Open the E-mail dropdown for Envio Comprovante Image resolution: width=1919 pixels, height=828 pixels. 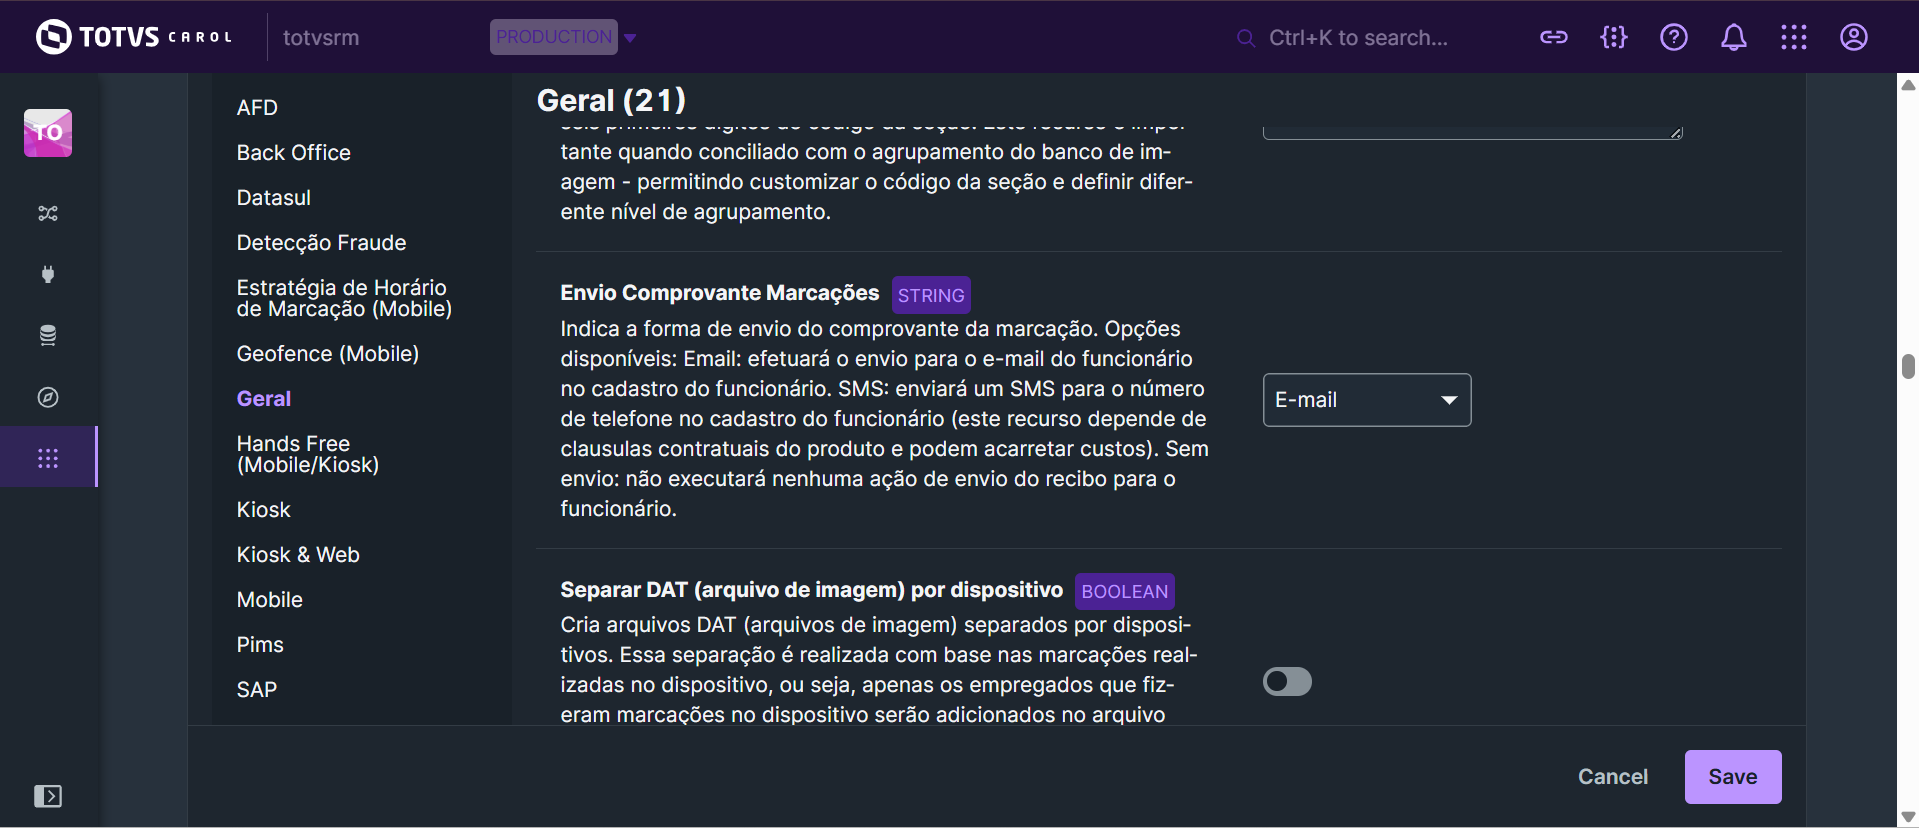click(x=1366, y=400)
